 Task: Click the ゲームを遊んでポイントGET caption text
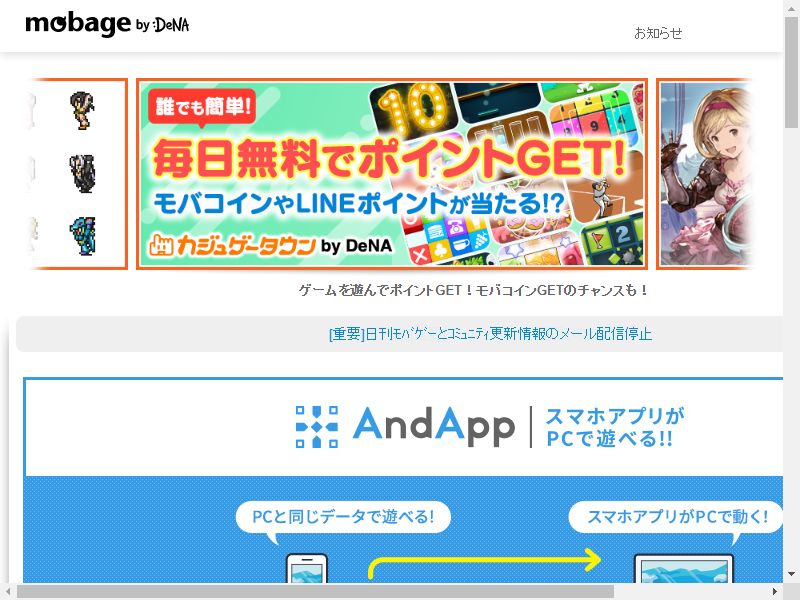[473, 290]
